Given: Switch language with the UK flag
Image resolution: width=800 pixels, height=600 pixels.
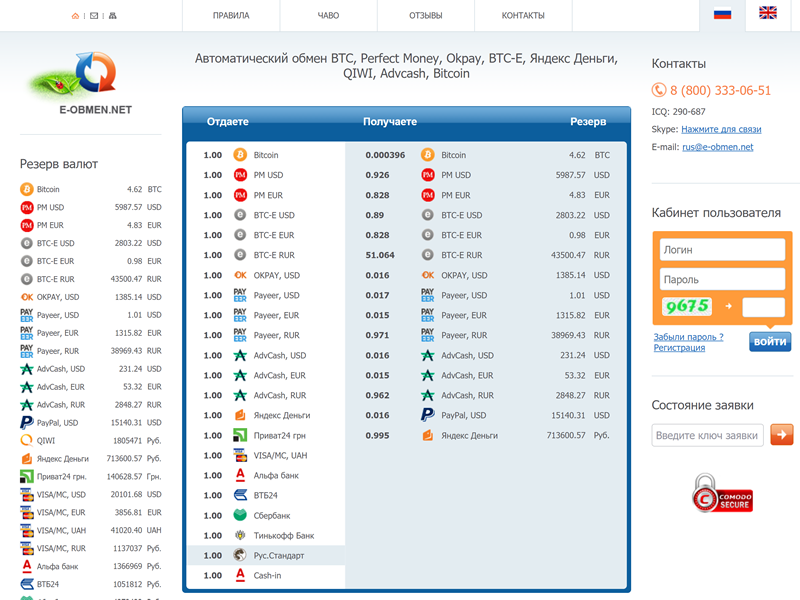Looking at the screenshot, I should pyautogui.click(x=768, y=13).
